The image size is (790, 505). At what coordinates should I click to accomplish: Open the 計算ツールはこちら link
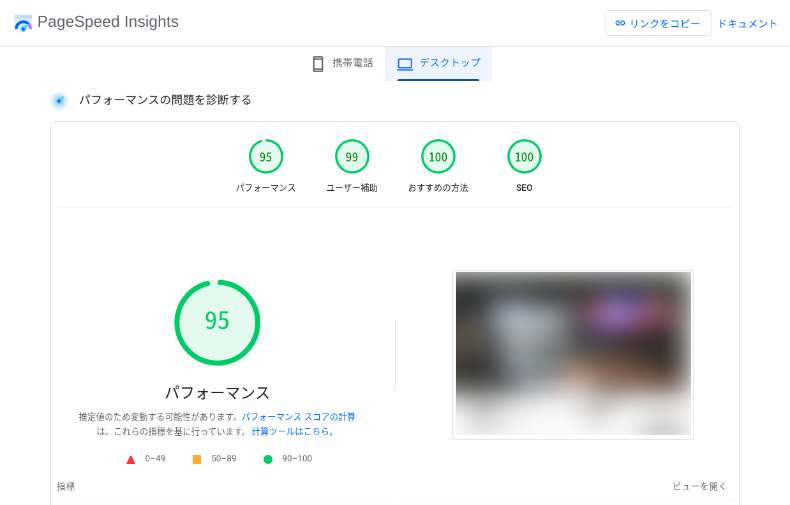[x=293, y=431]
